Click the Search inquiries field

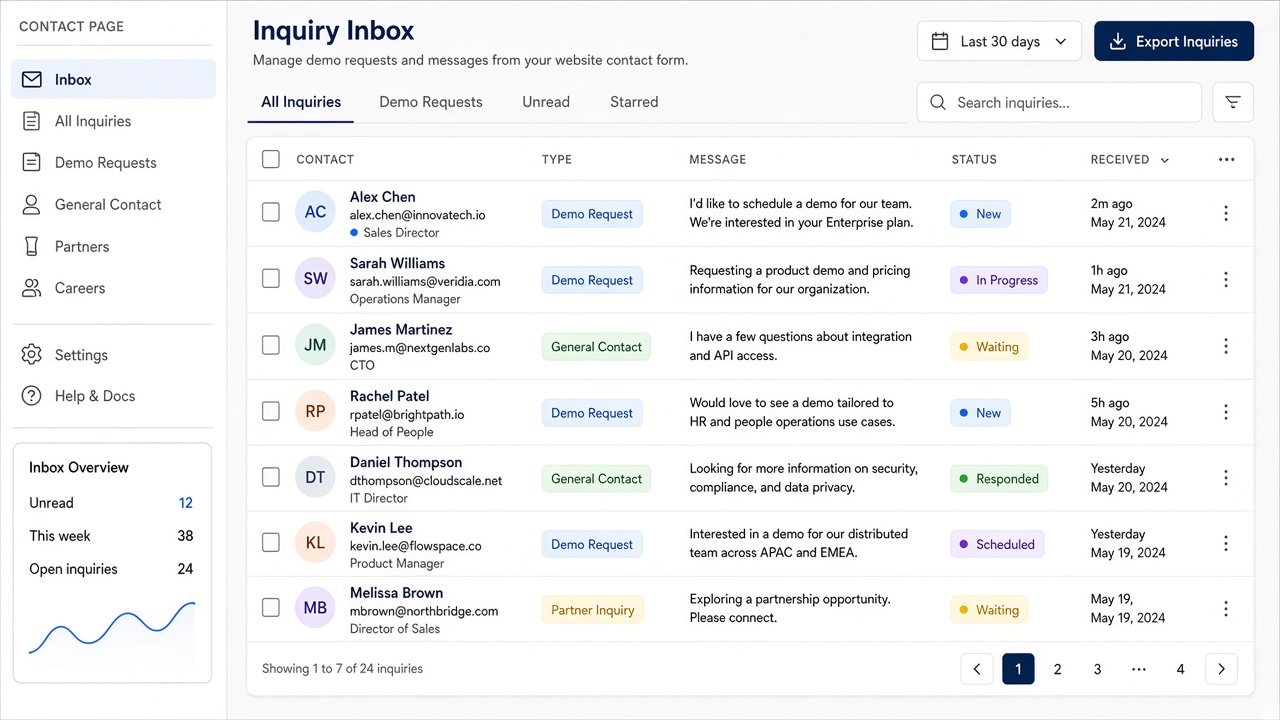1059,102
